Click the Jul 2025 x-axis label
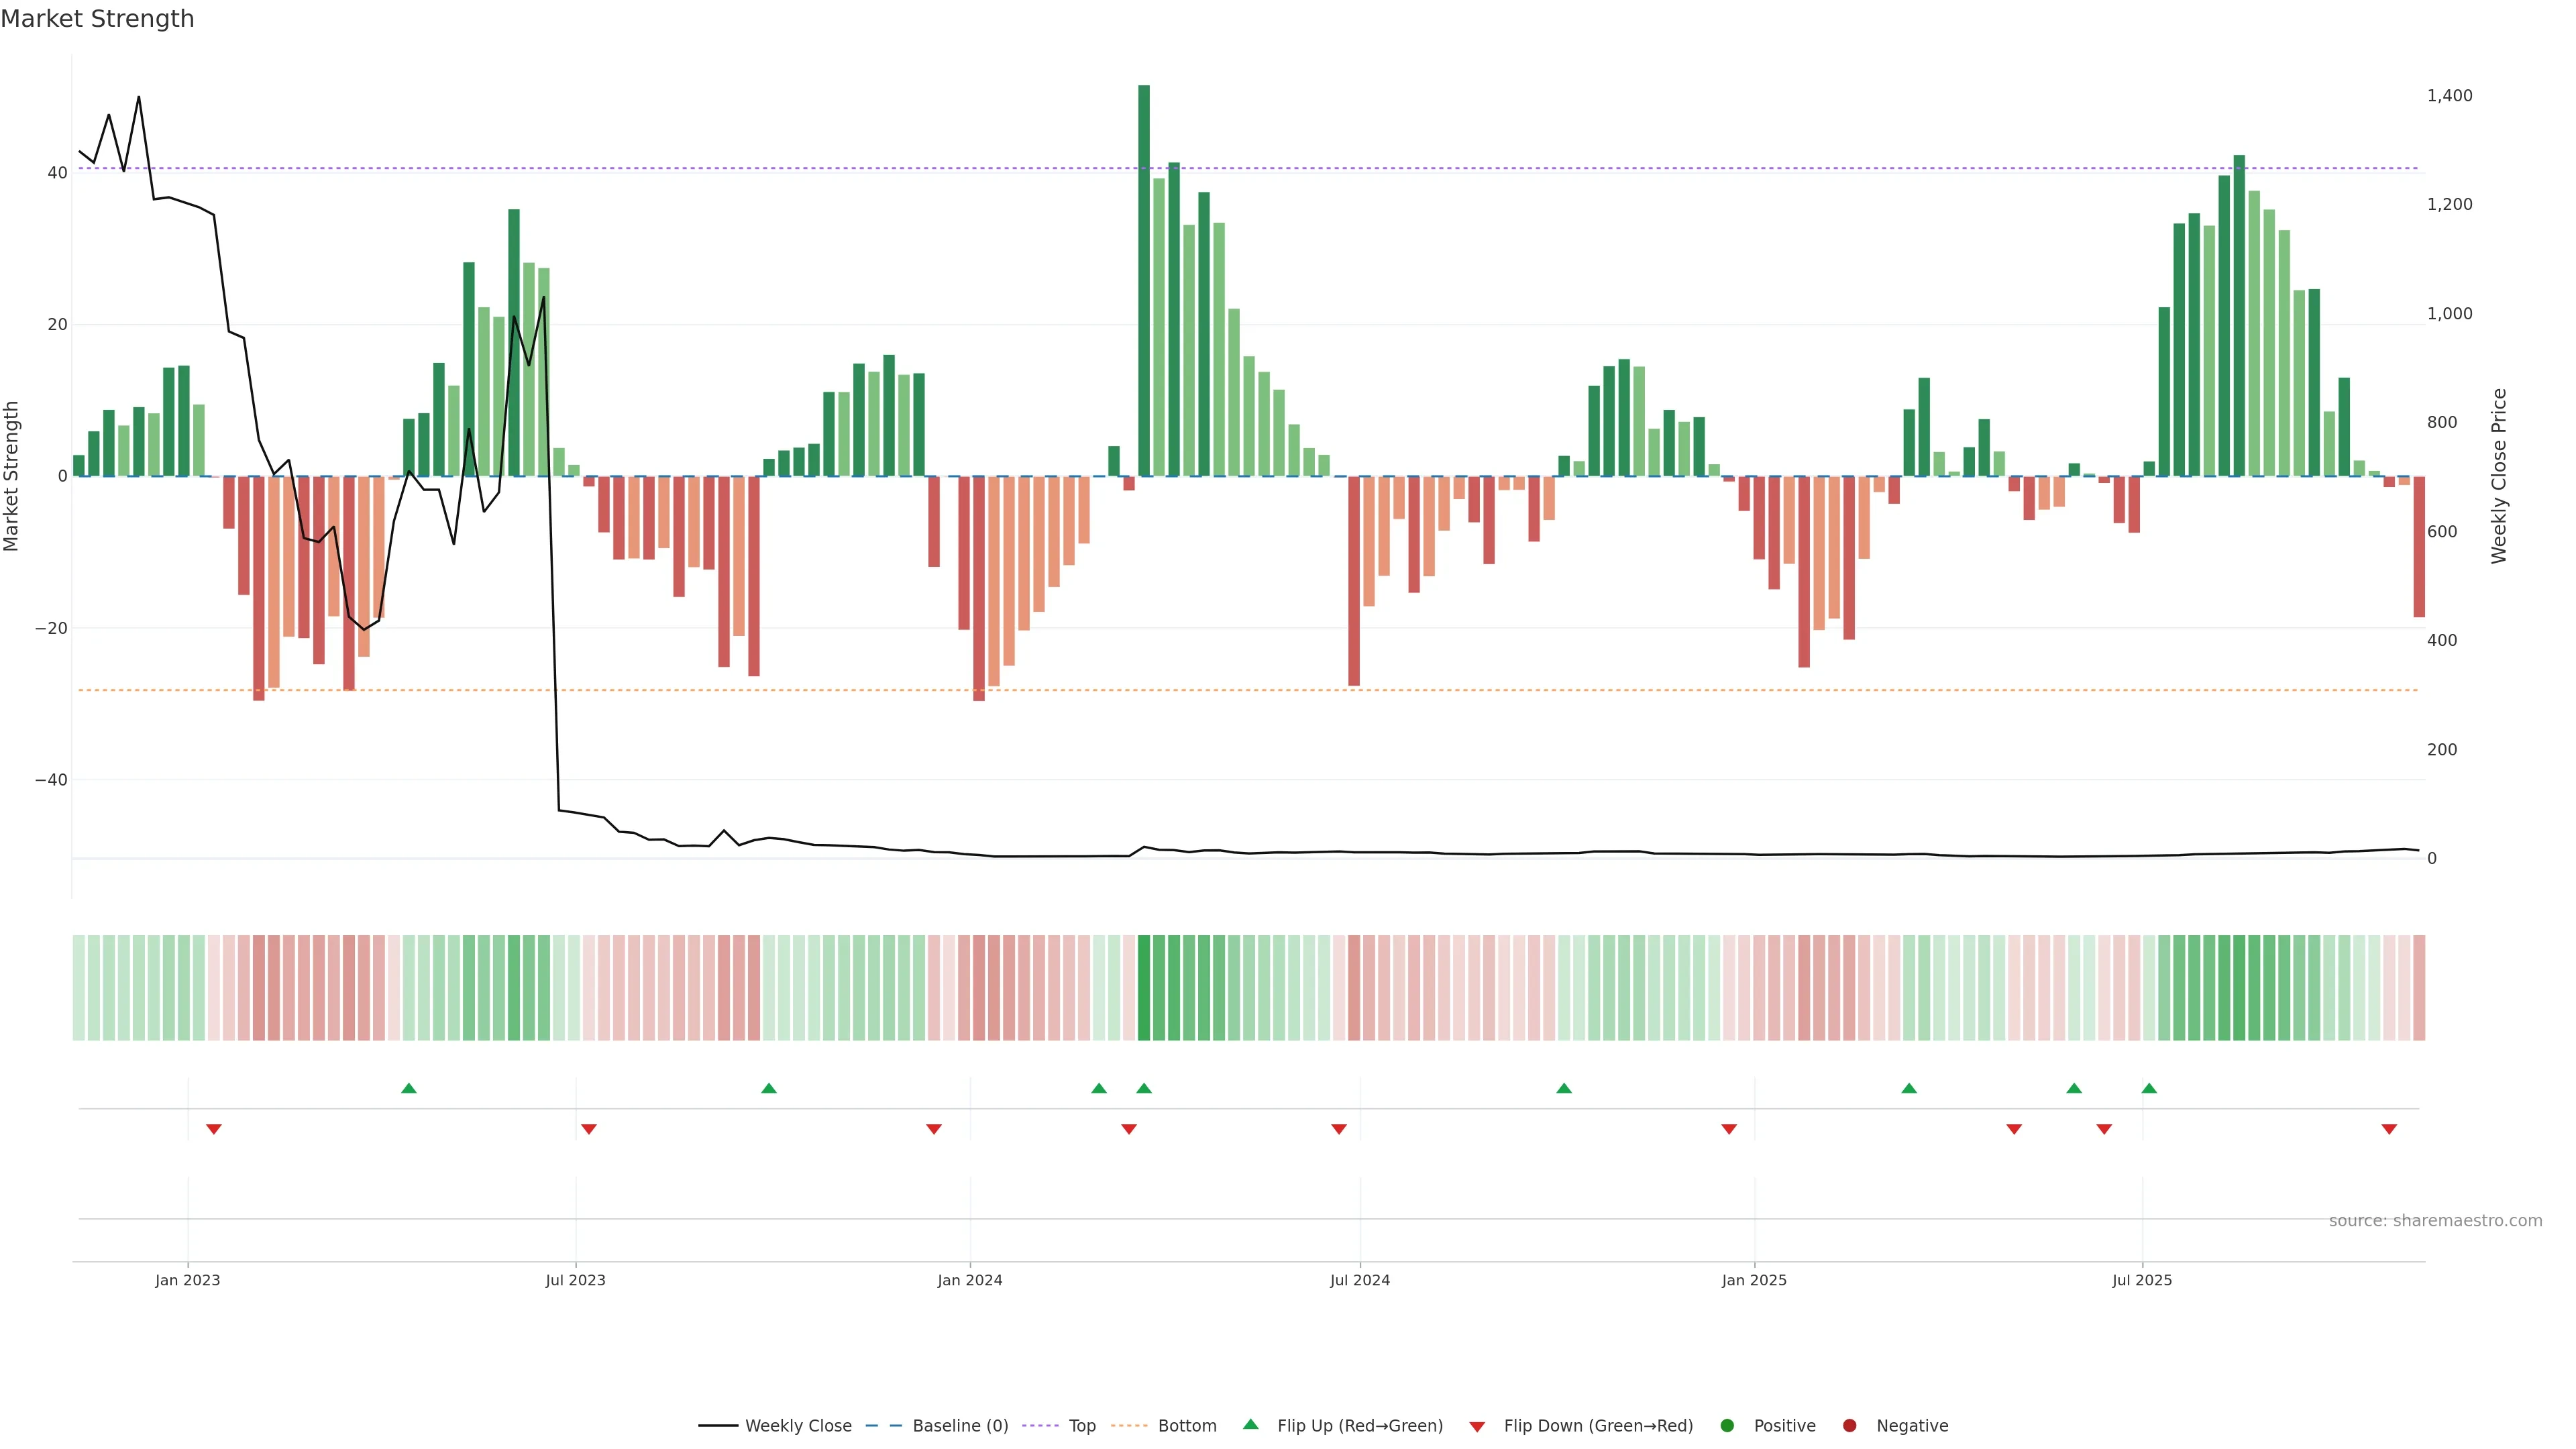The height and width of the screenshot is (1449, 2576). point(2141,1280)
